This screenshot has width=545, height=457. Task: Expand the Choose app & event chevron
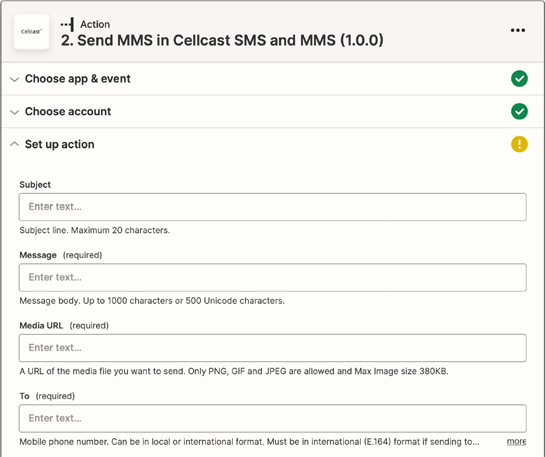14,79
